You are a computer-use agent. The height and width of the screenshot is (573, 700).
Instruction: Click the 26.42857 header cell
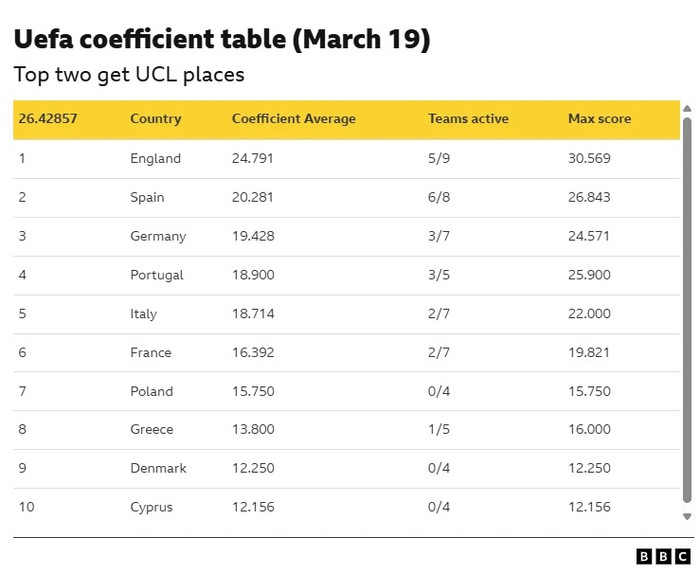48,119
